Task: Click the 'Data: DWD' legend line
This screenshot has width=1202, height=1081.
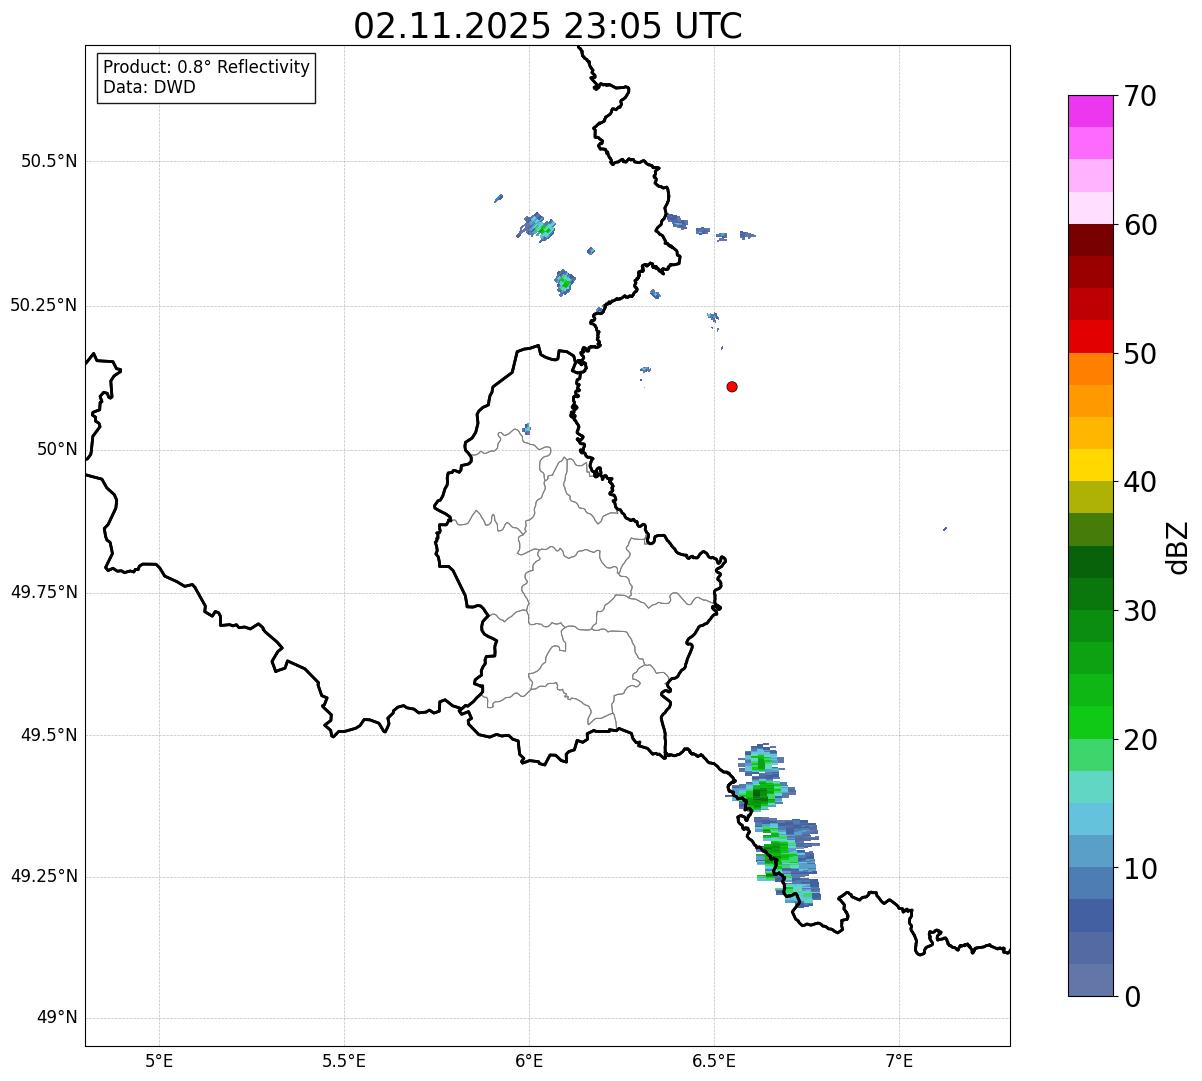Action: [149, 87]
